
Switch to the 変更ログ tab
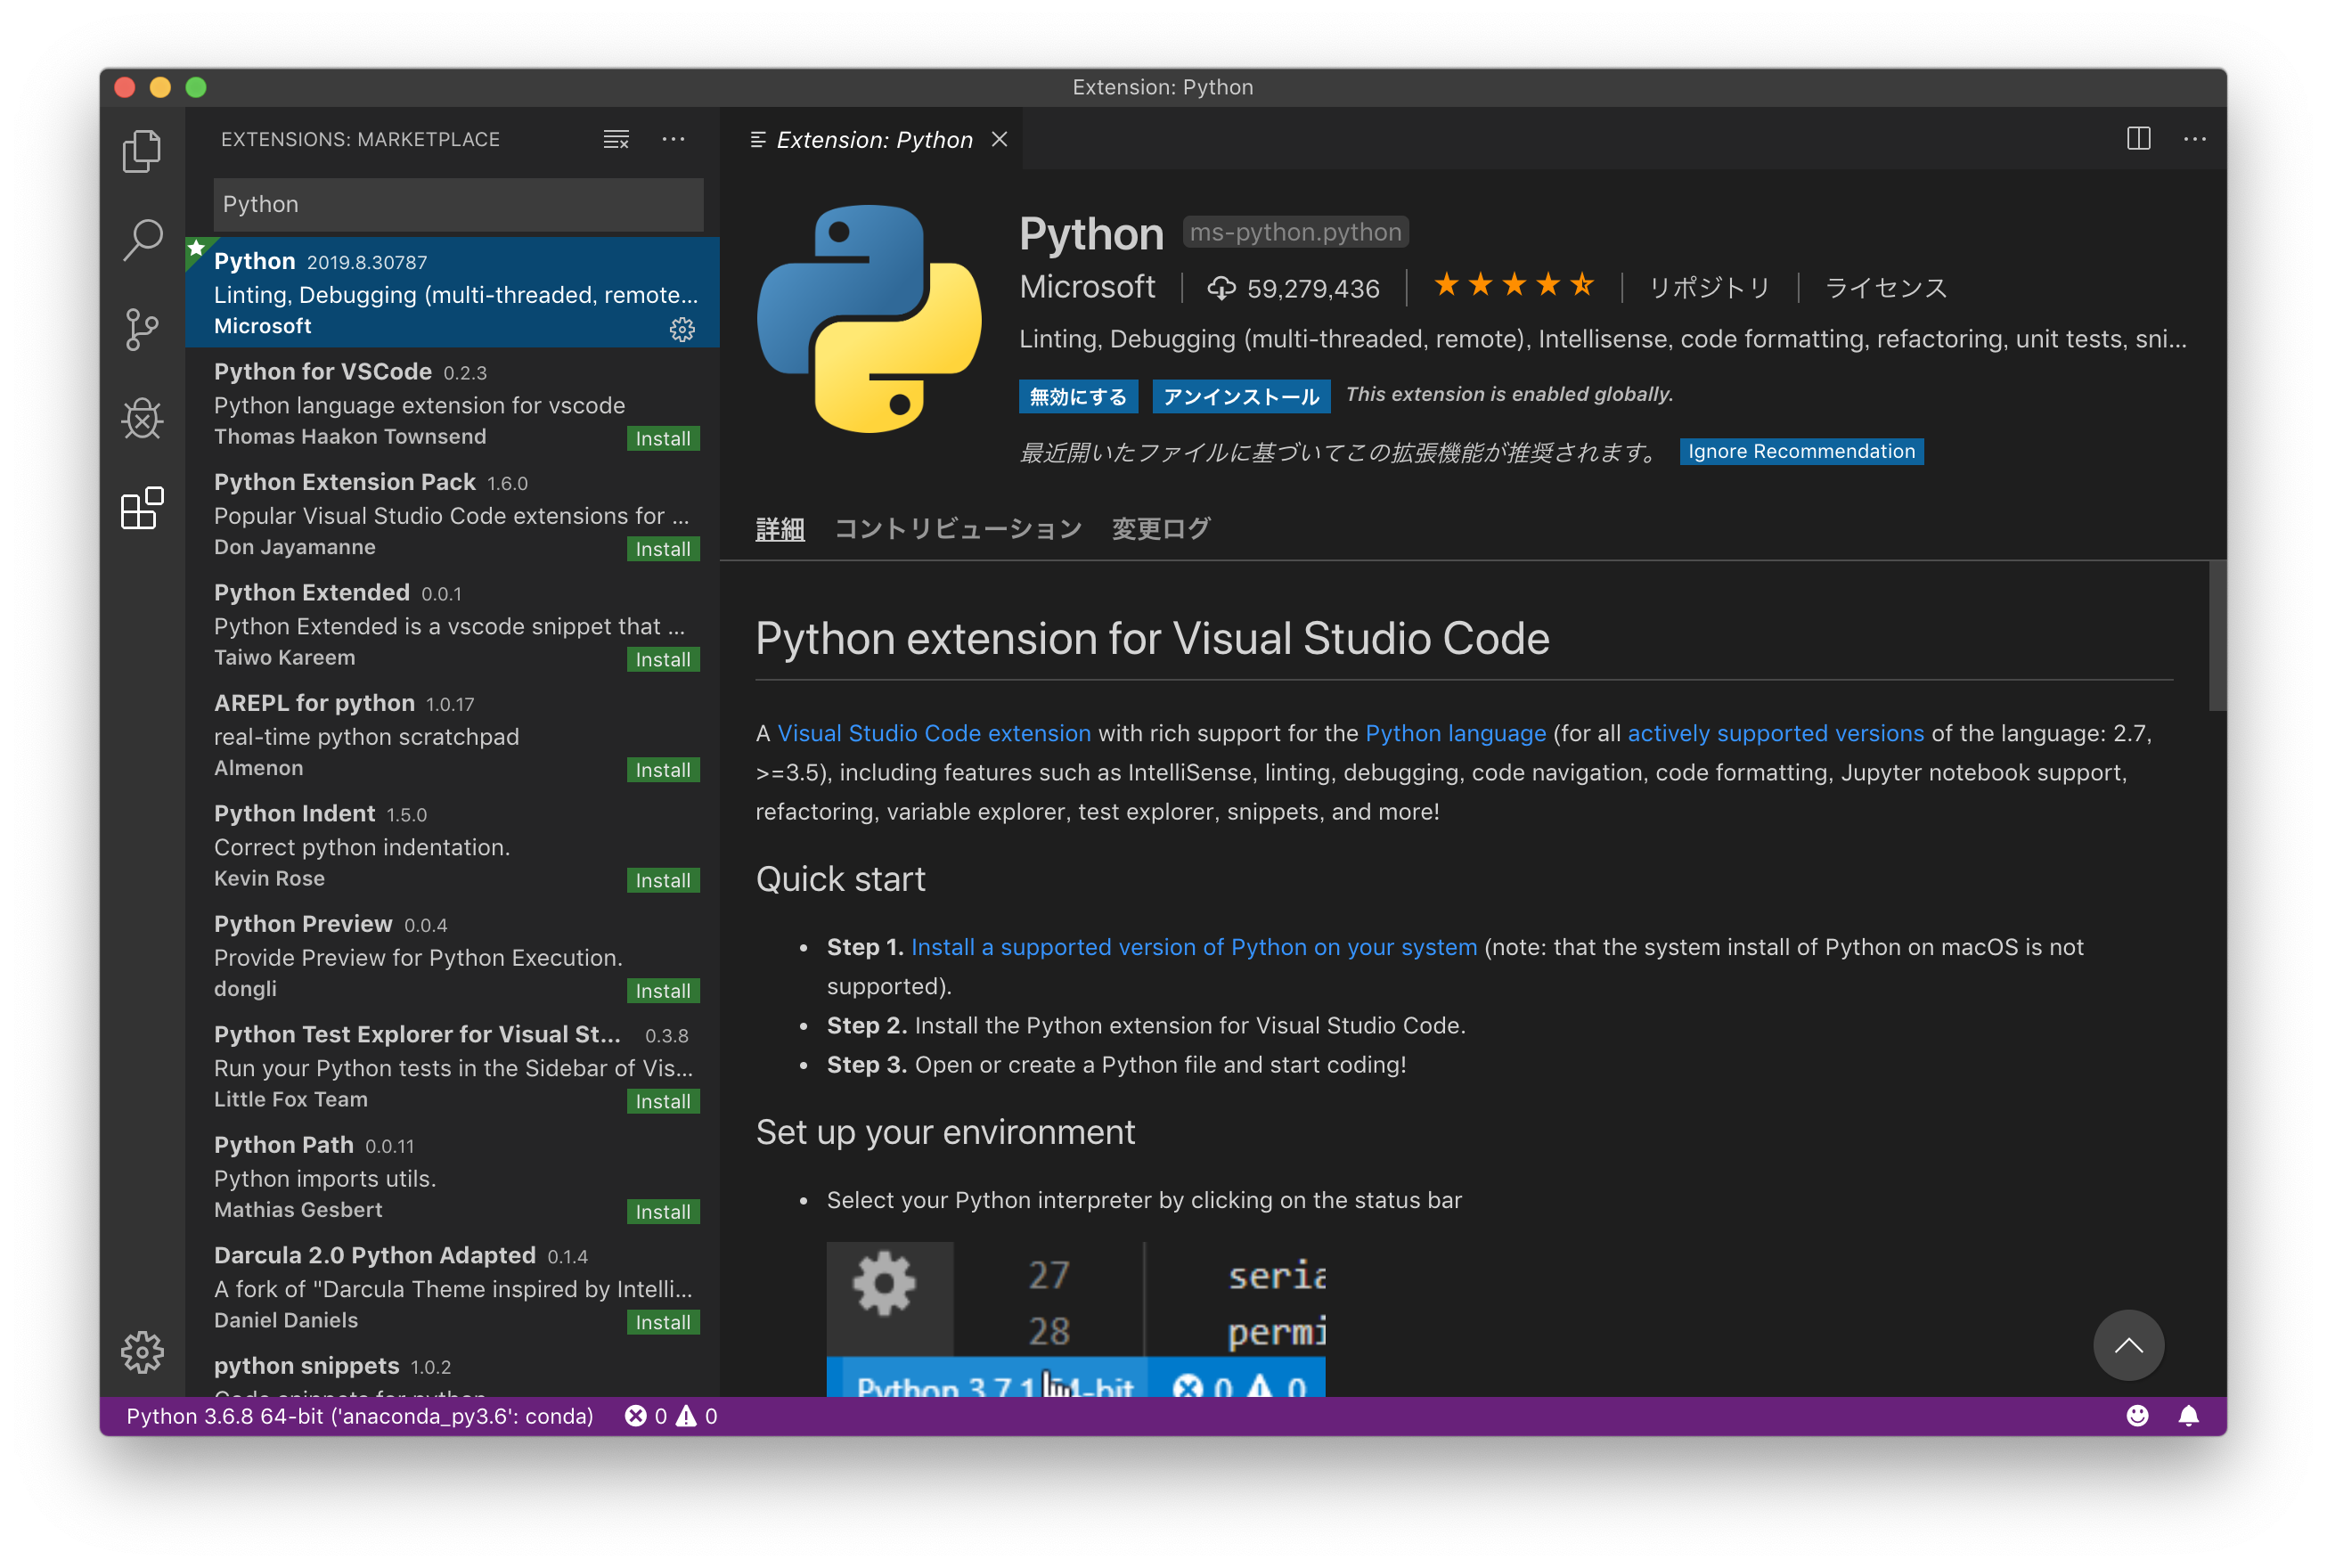[1161, 528]
